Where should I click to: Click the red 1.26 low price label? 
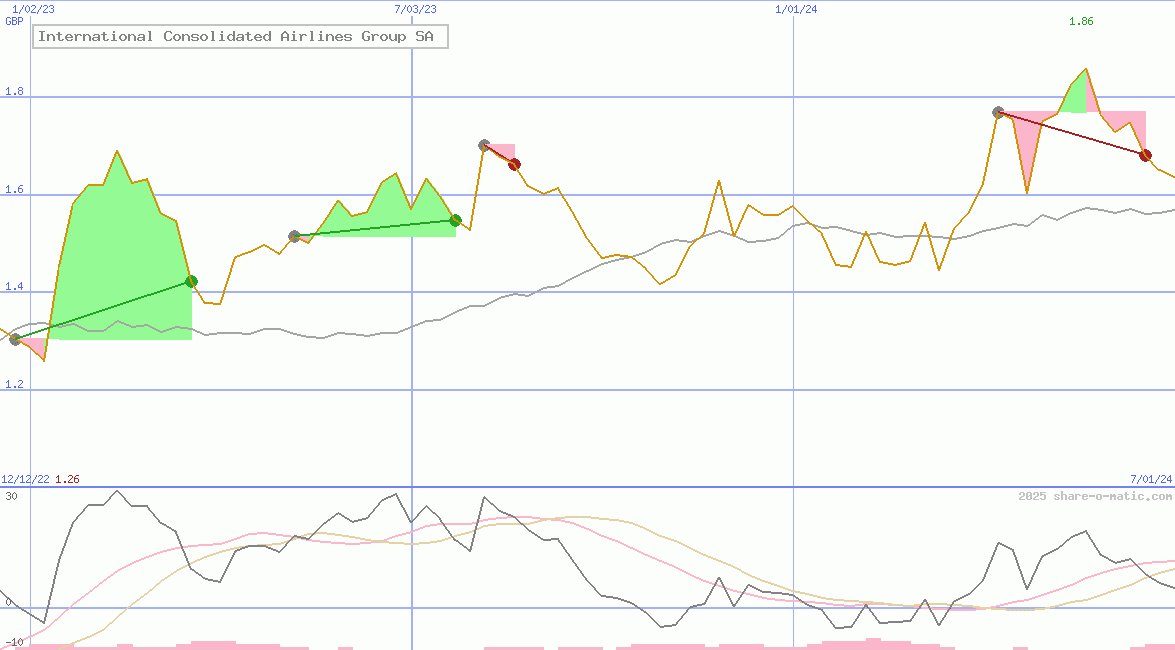point(67,479)
